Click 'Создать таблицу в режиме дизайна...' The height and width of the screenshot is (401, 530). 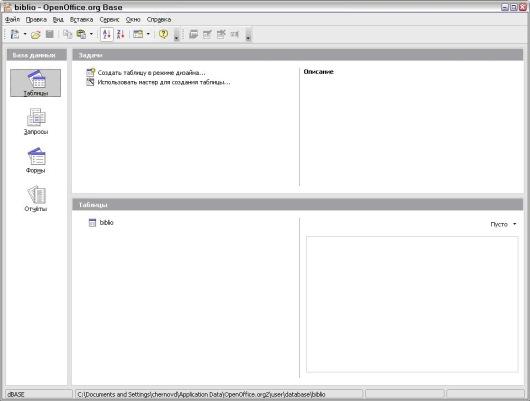click(151, 73)
